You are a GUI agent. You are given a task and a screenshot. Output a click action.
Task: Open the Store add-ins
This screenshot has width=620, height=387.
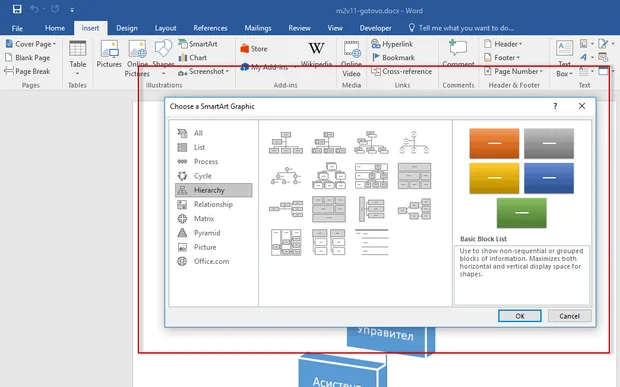[x=254, y=49]
